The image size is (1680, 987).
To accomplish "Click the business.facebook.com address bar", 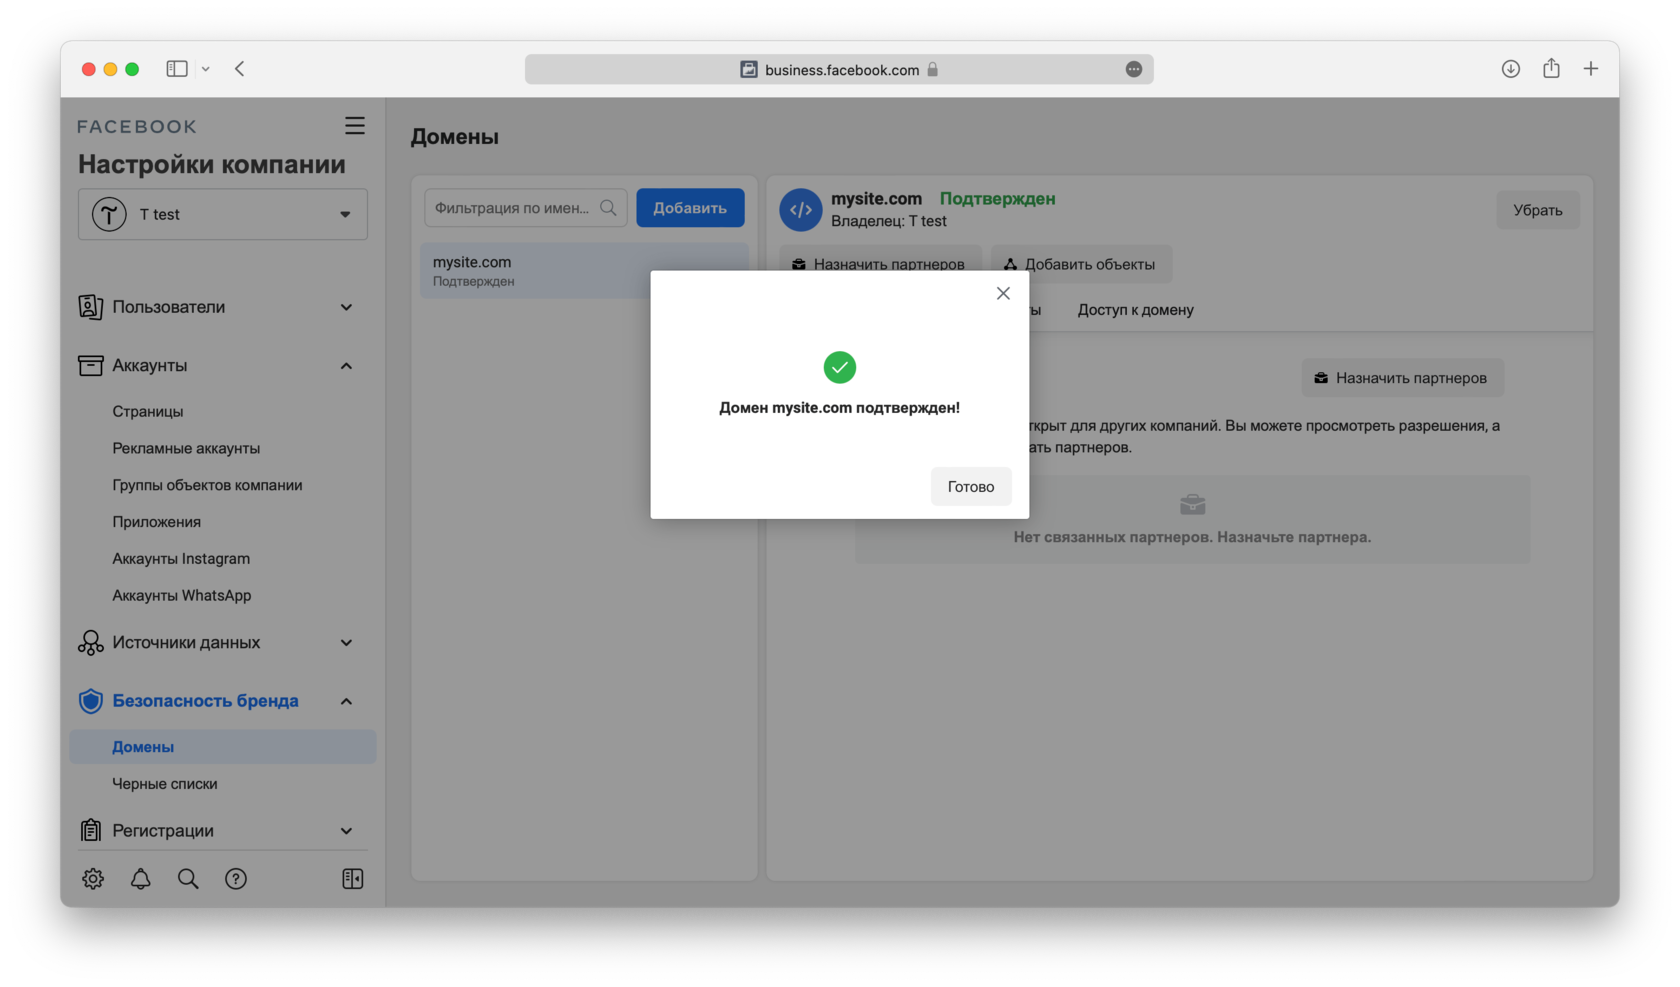I will point(839,69).
